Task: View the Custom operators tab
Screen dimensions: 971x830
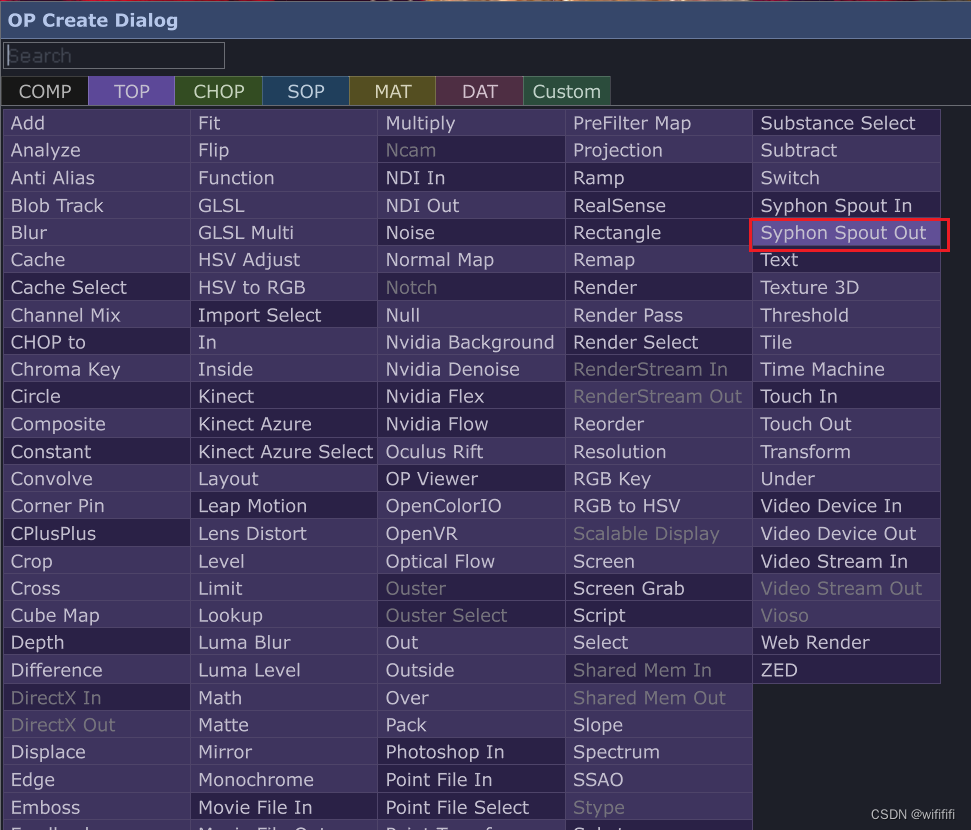Action: coord(566,90)
